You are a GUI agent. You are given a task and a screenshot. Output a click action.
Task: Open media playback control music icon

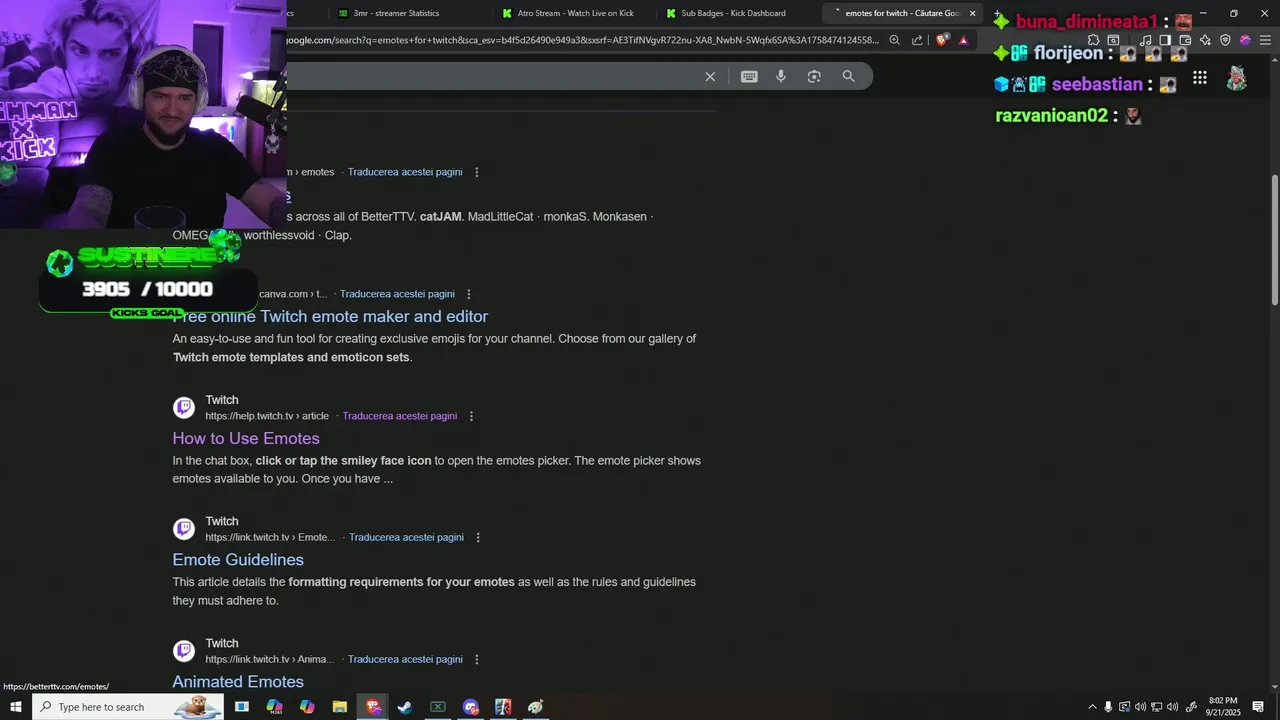(1146, 40)
